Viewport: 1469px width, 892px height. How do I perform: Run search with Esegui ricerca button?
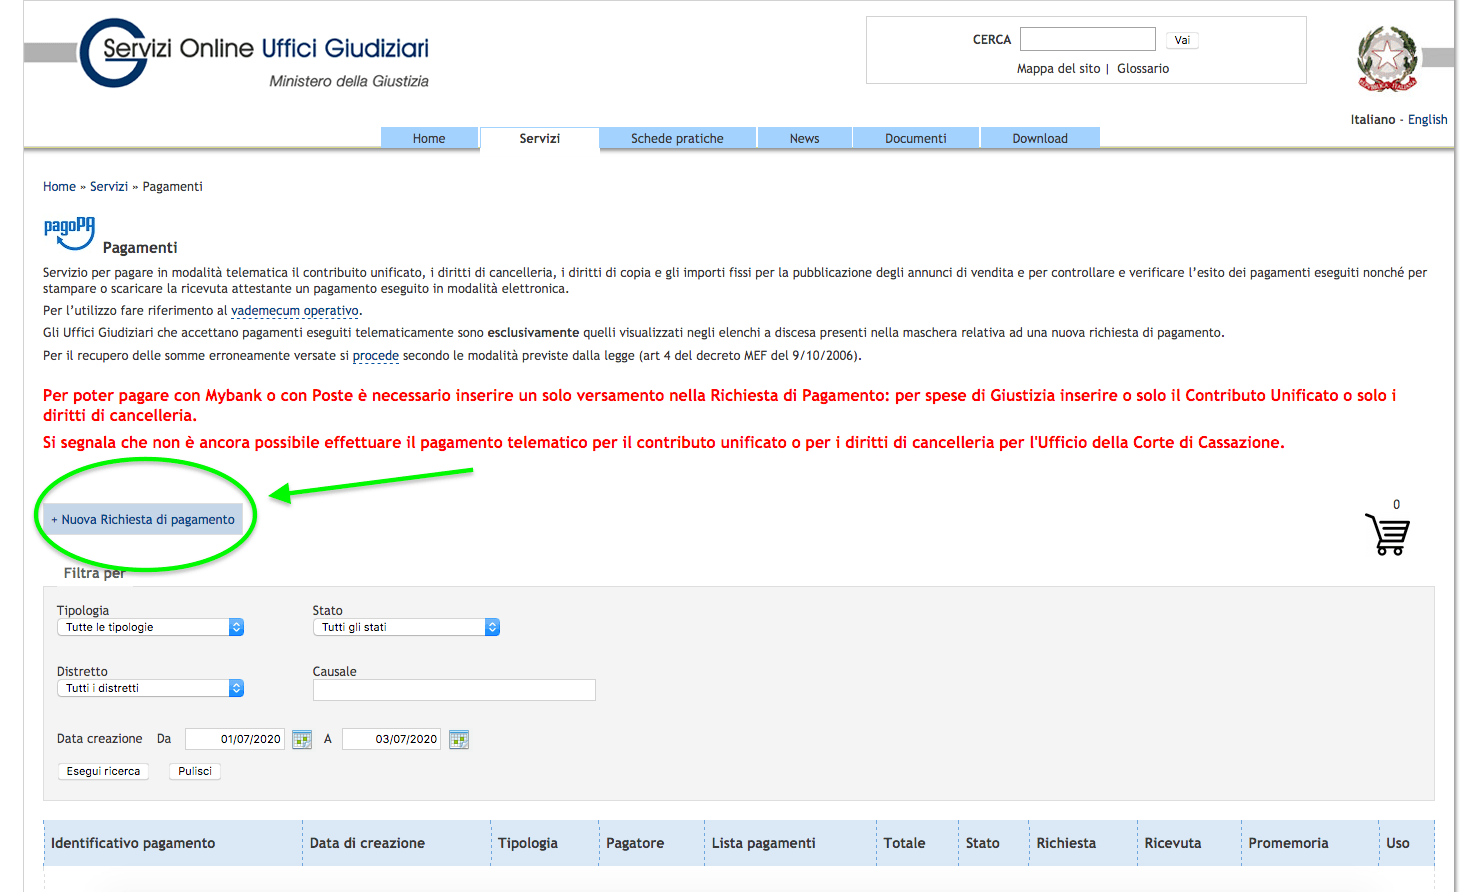(x=103, y=771)
